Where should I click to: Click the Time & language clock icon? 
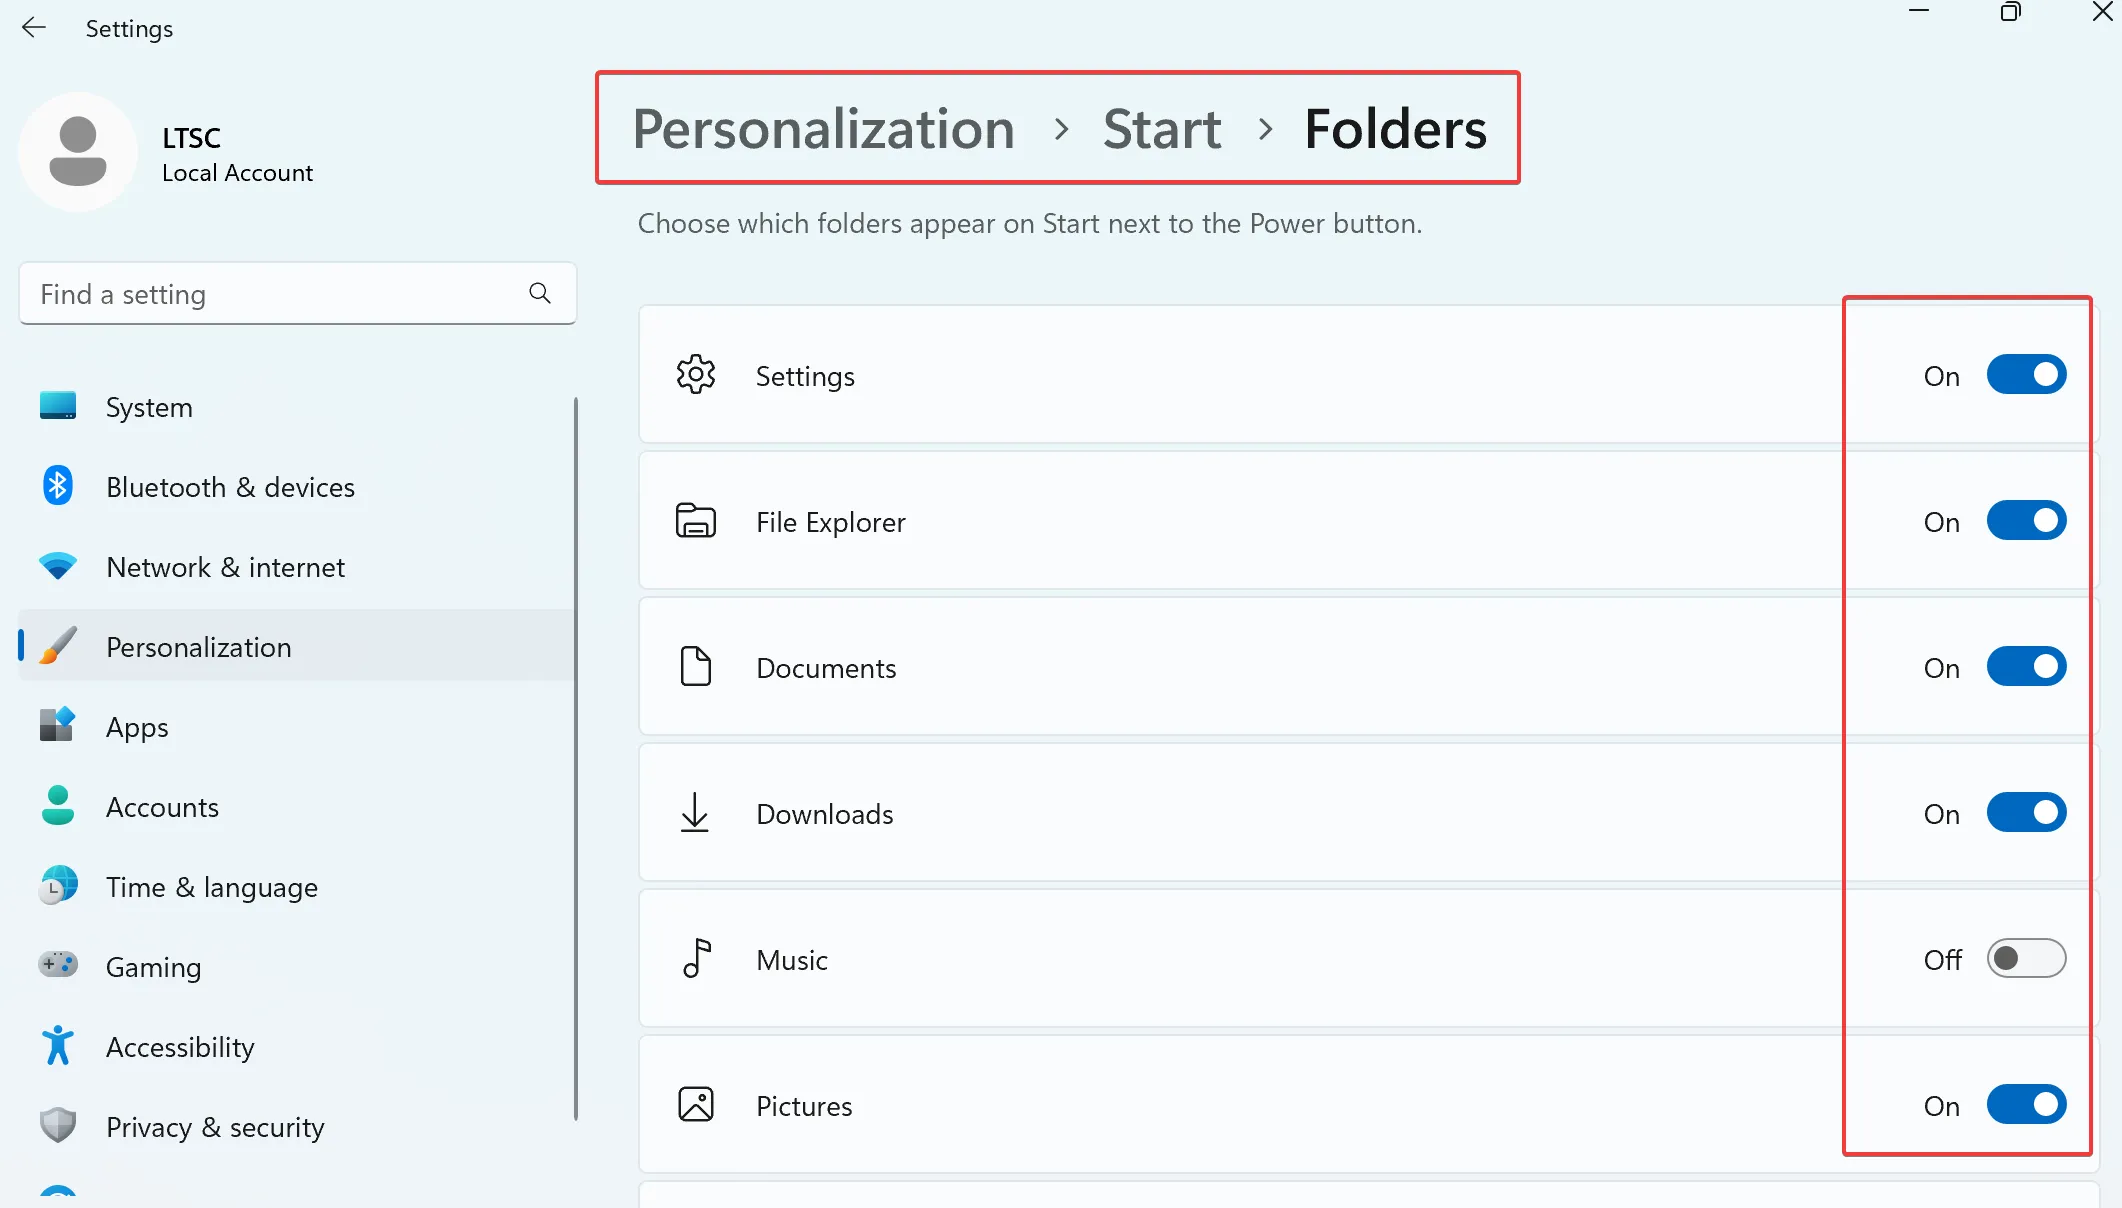[57, 886]
